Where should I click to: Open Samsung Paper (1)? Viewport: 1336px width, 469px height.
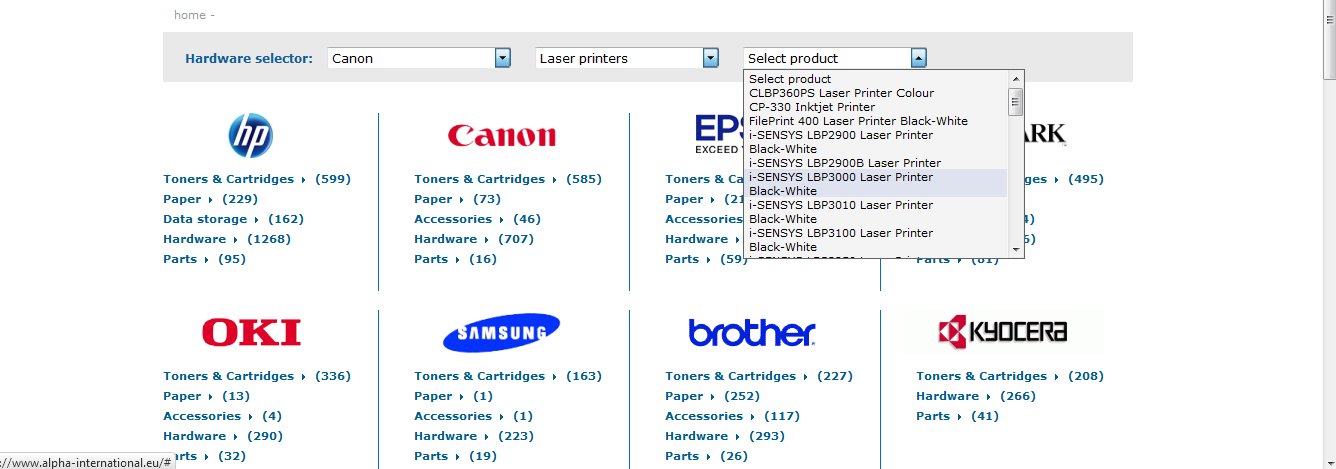point(454,396)
